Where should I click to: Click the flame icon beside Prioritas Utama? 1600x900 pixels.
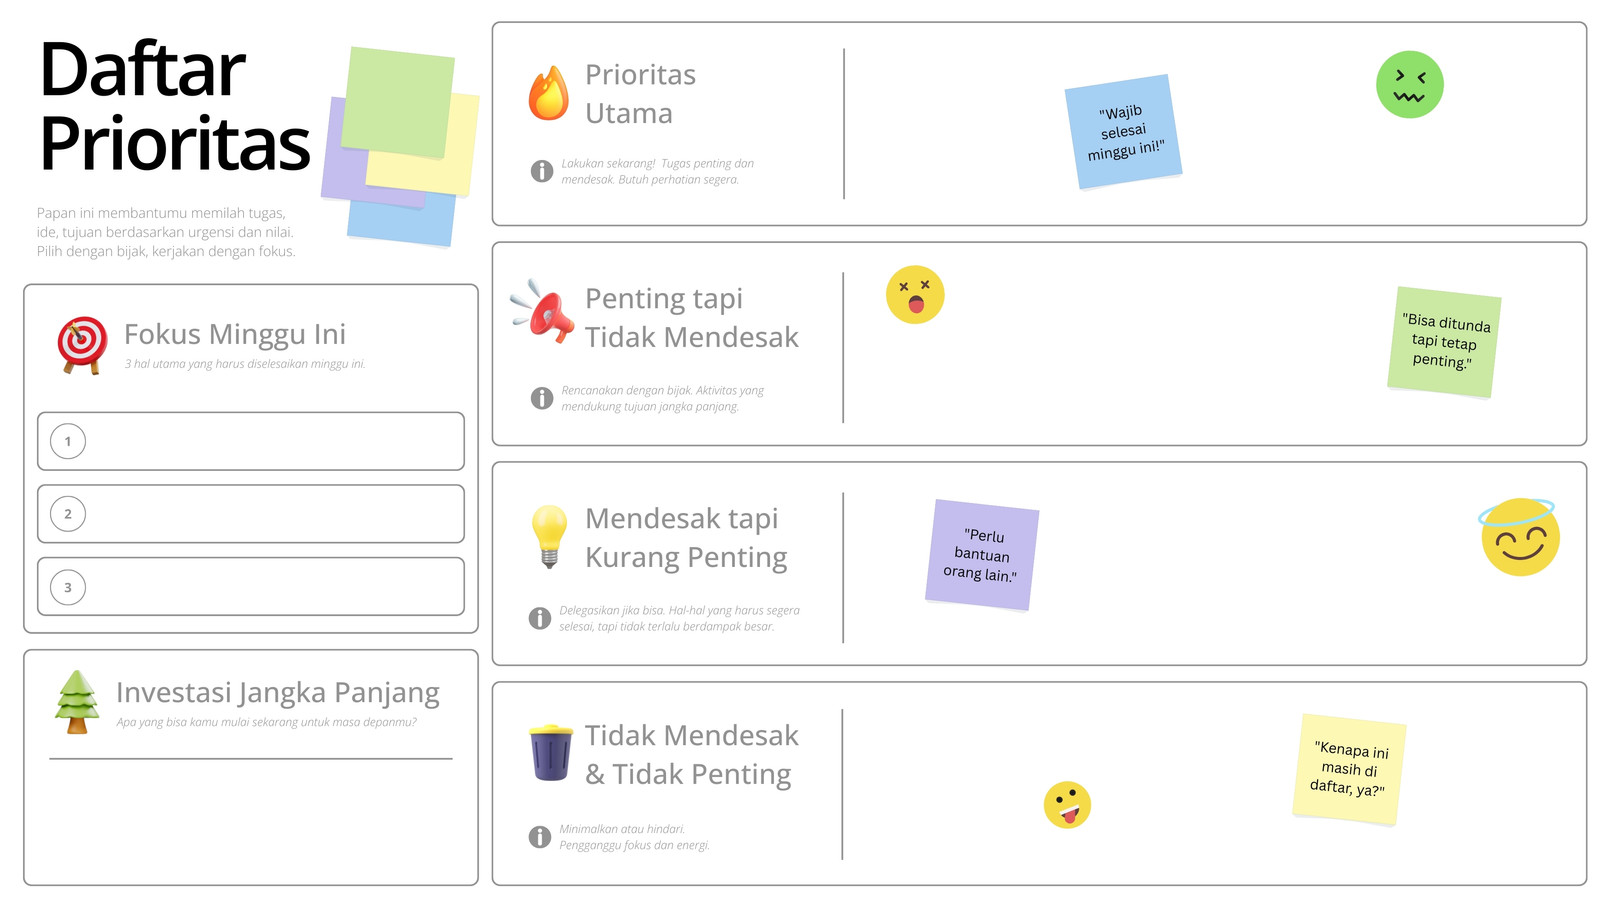click(548, 93)
